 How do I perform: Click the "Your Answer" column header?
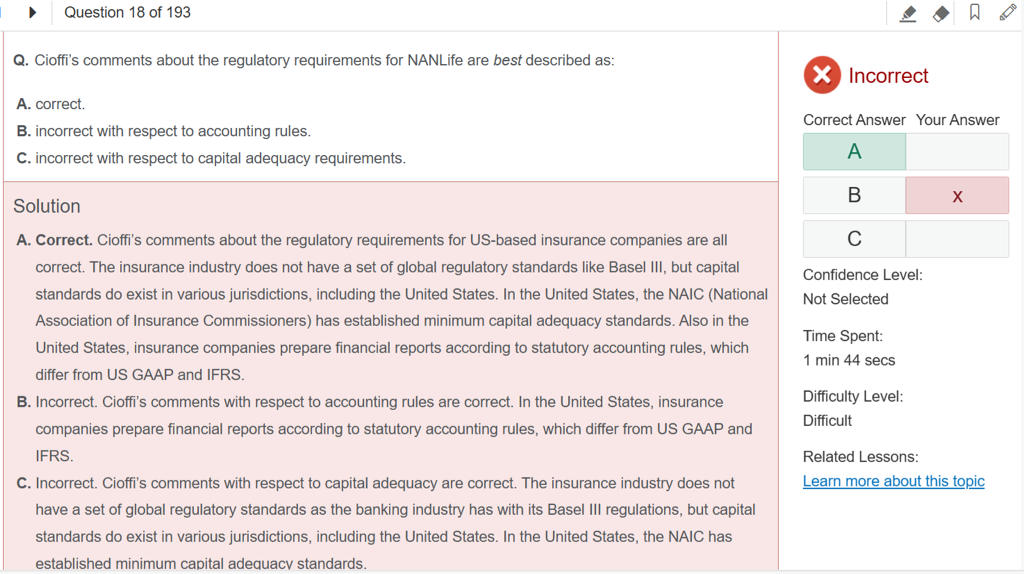click(x=957, y=120)
